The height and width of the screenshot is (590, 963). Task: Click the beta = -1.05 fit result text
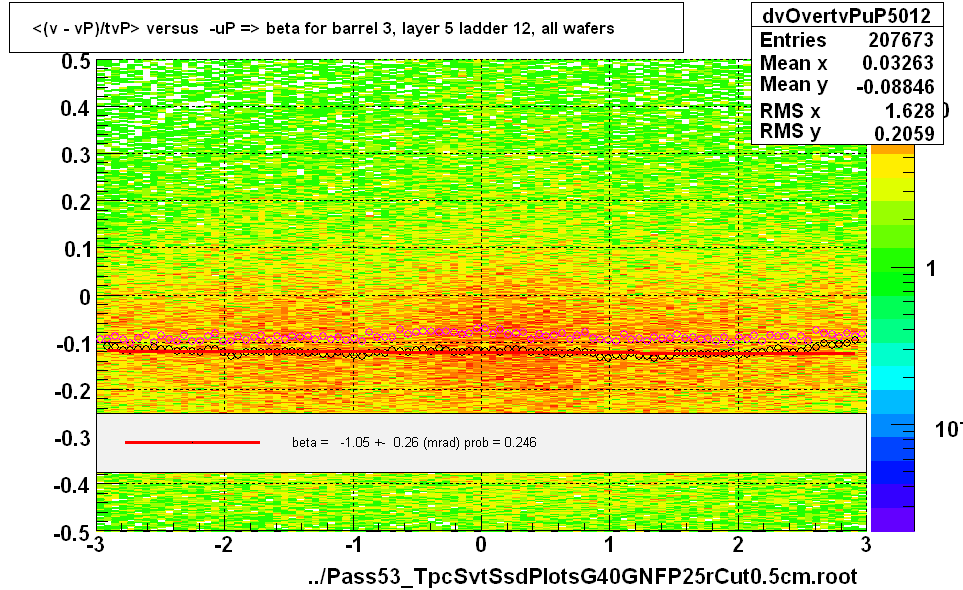pos(414,442)
